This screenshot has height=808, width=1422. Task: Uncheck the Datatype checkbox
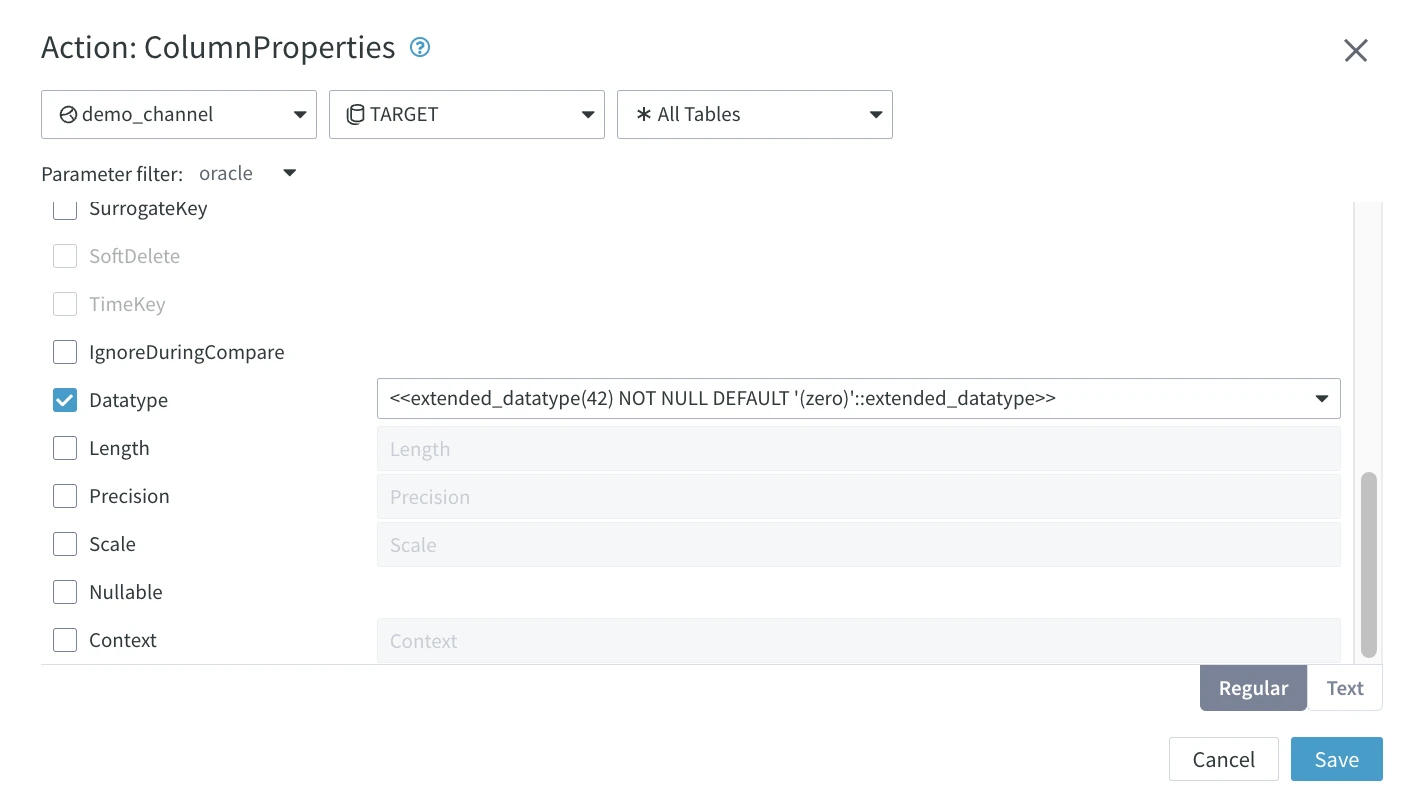point(64,400)
